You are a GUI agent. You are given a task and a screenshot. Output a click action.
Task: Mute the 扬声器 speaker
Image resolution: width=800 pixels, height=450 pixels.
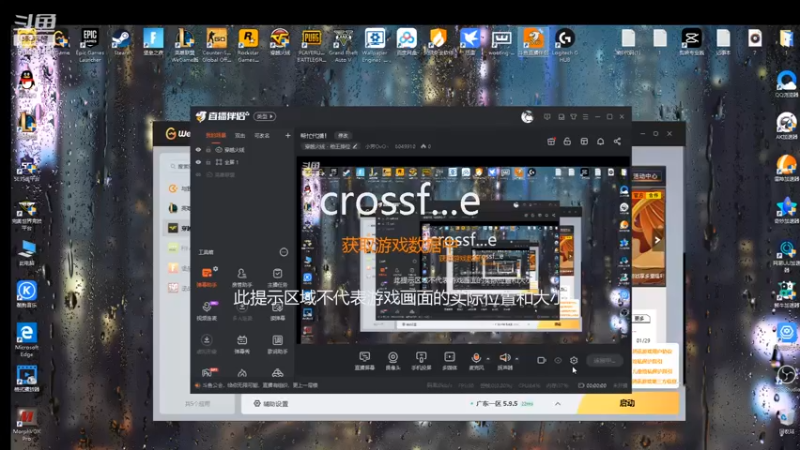pos(505,358)
